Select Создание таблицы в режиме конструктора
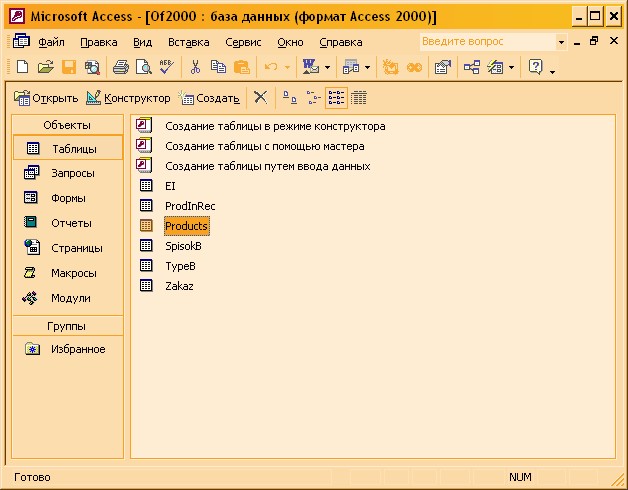This screenshot has height=490, width=628. 275,126
